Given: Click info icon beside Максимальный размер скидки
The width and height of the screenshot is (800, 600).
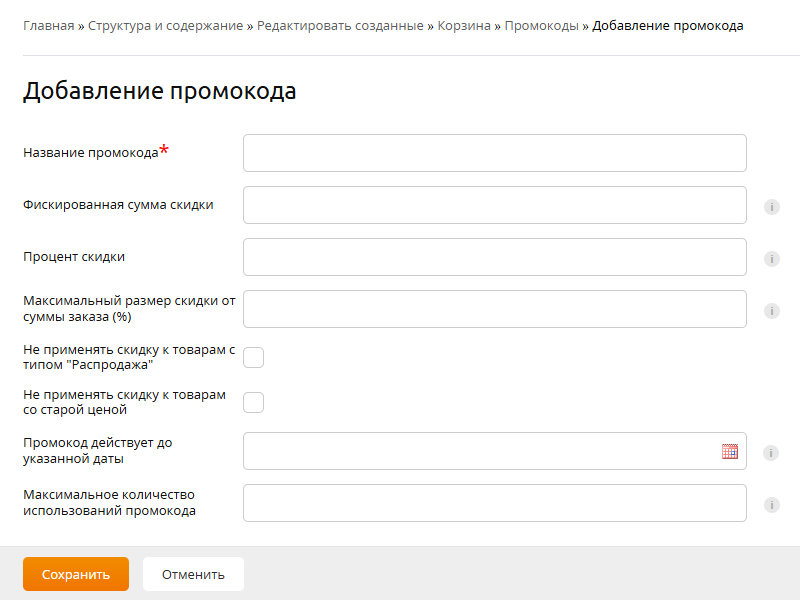Looking at the screenshot, I should 771,311.
